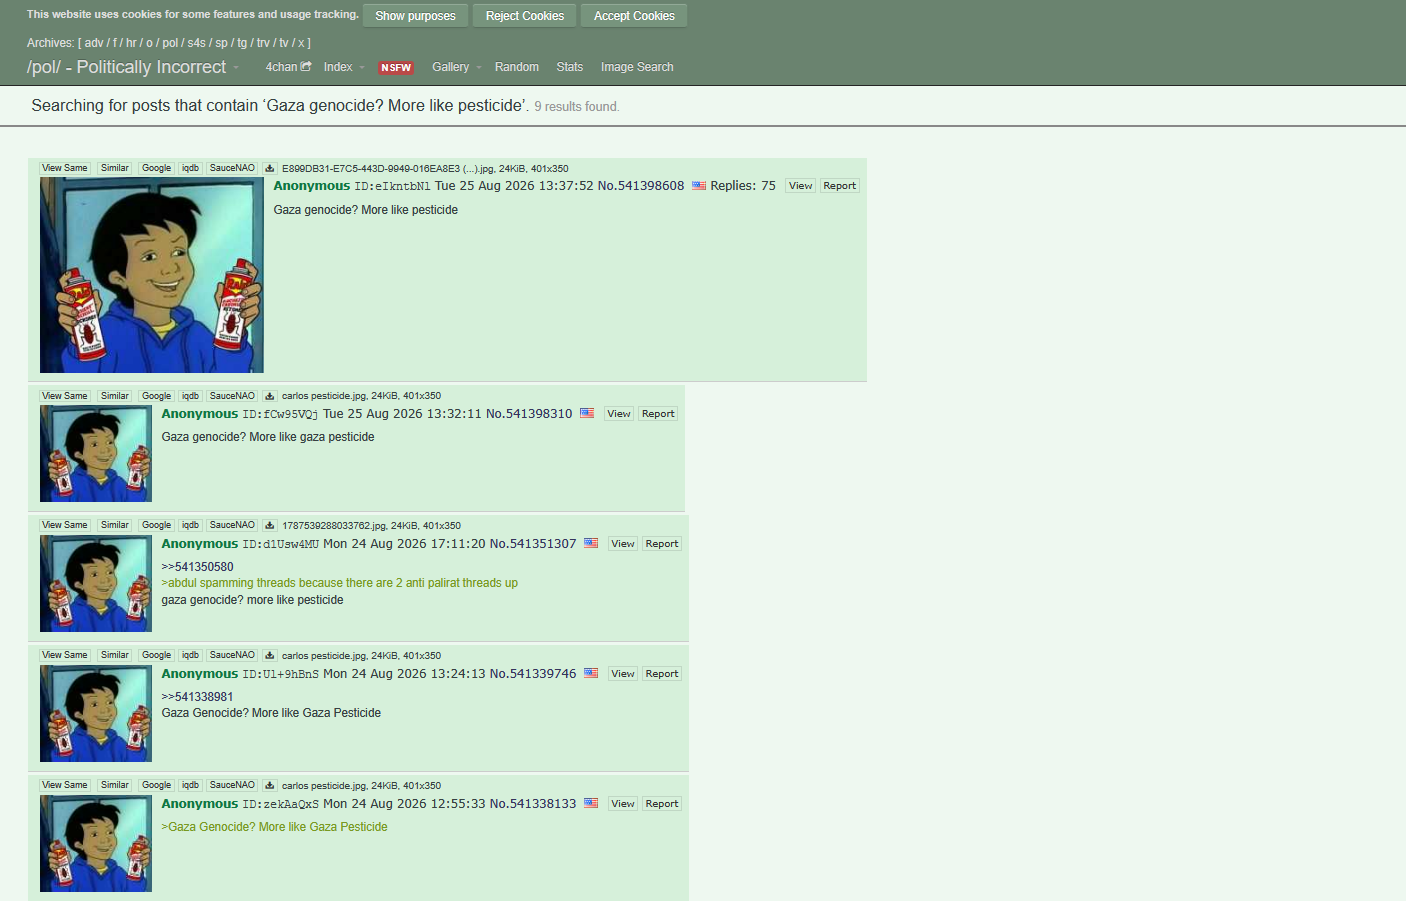1406x901 pixels.
Task: Download image of post No.541398608
Action: click(x=269, y=168)
